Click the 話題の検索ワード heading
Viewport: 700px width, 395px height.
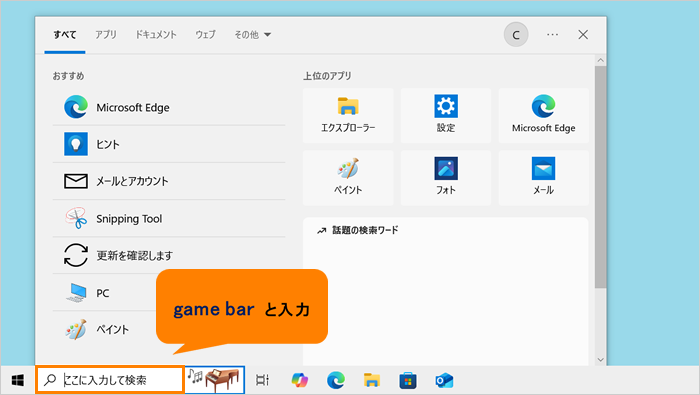click(x=365, y=230)
